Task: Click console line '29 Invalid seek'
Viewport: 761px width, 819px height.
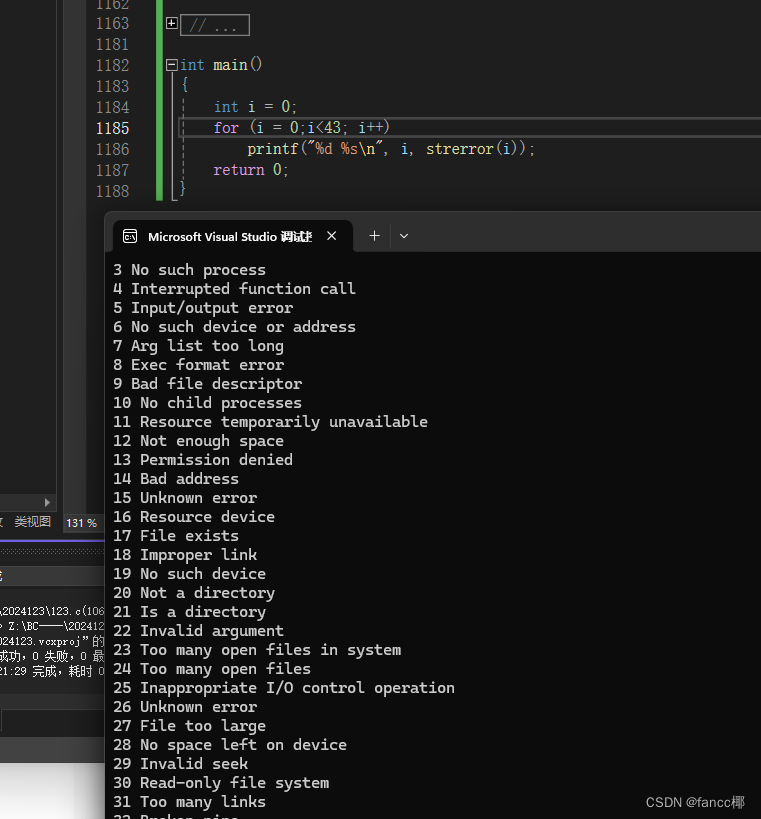Action: [x=181, y=764]
